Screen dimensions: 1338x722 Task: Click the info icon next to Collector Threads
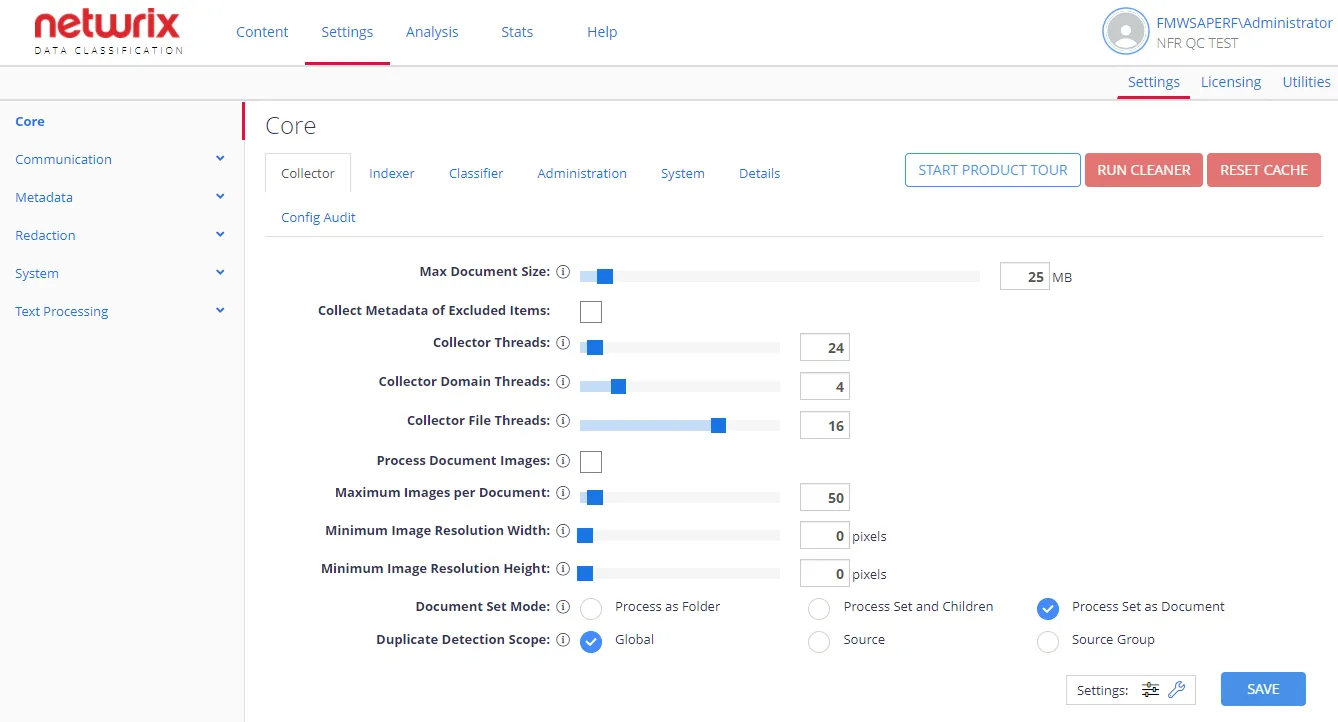[563, 343]
